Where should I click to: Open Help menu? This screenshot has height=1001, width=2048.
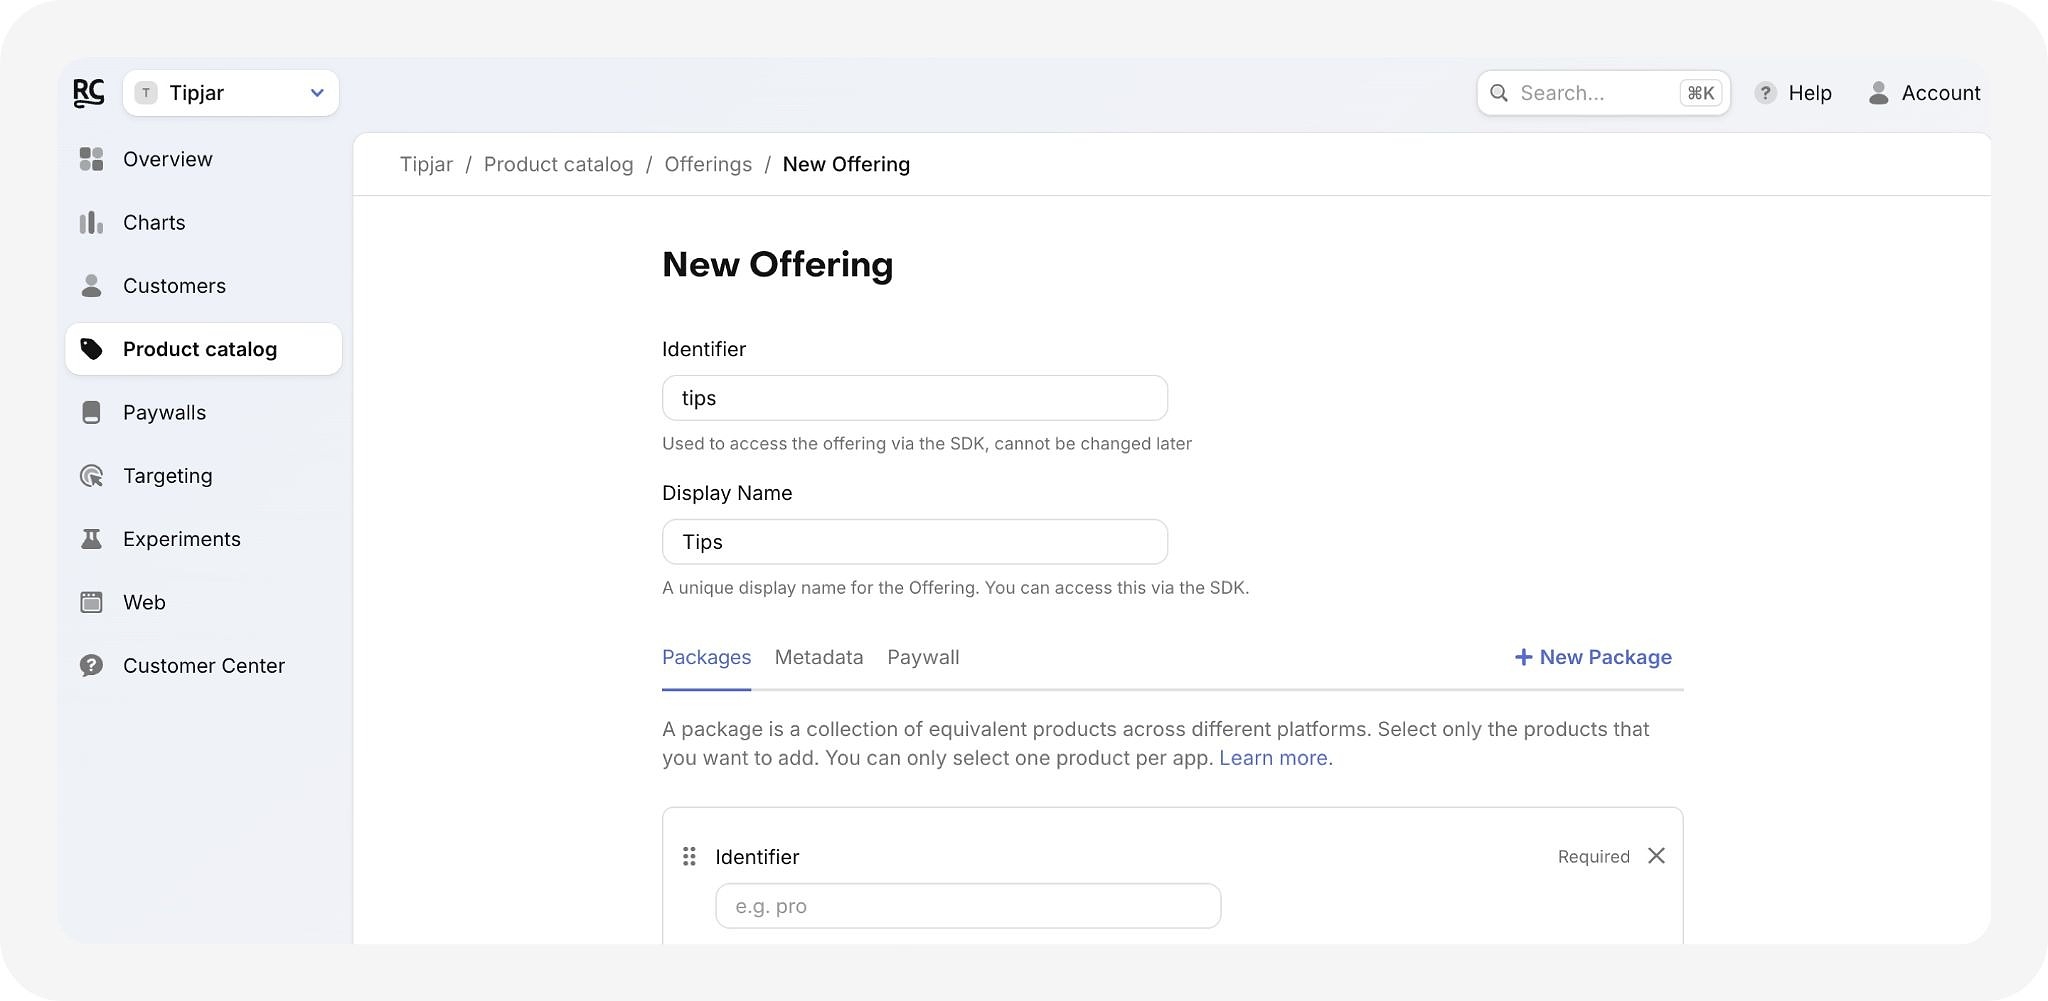pos(1794,93)
